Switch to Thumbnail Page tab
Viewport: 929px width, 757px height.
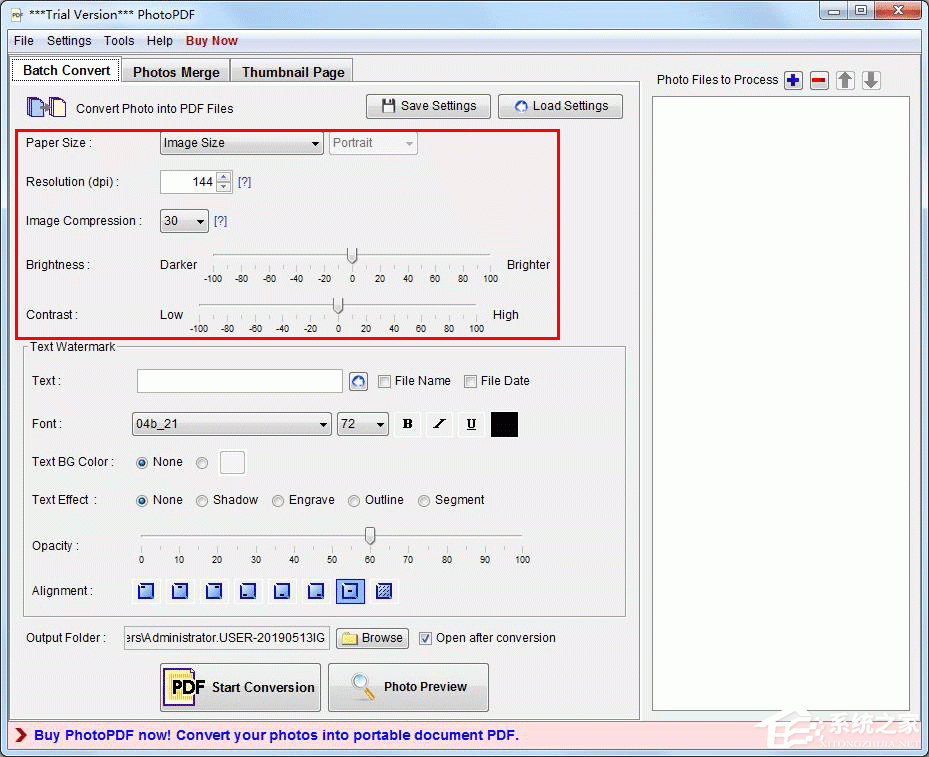[x=293, y=72]
